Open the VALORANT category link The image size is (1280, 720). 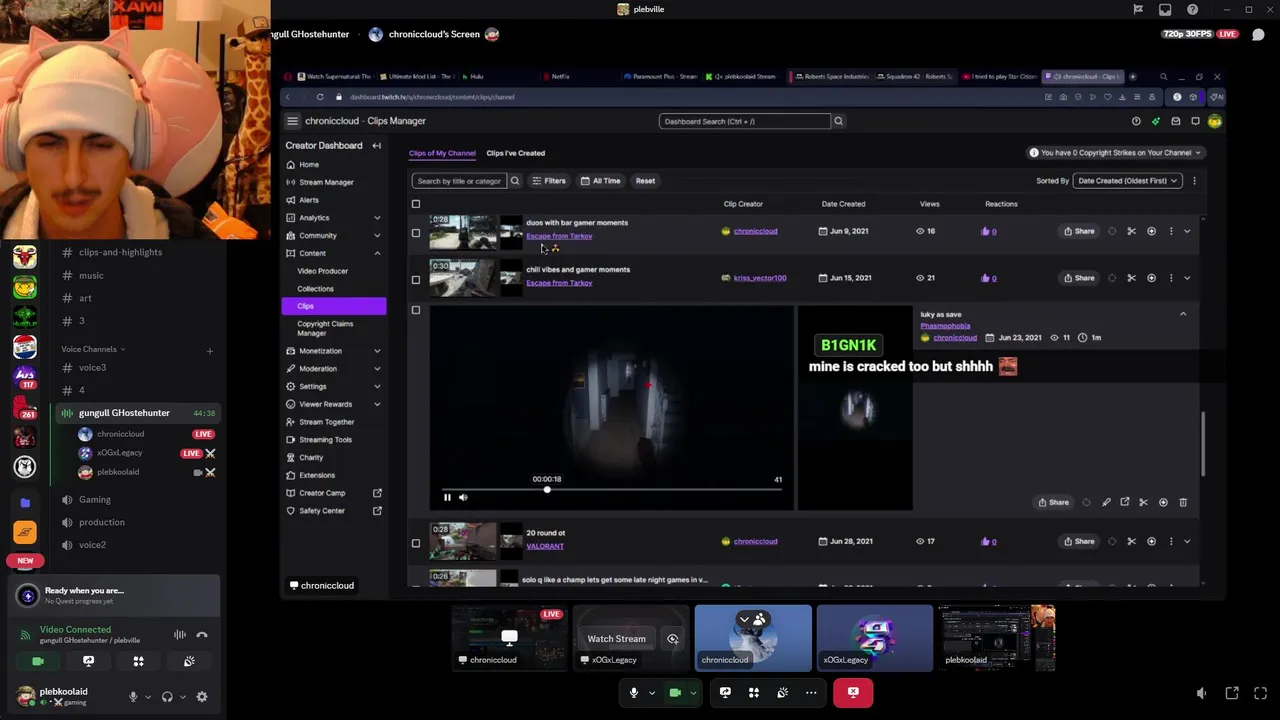(x=545, y=546)
